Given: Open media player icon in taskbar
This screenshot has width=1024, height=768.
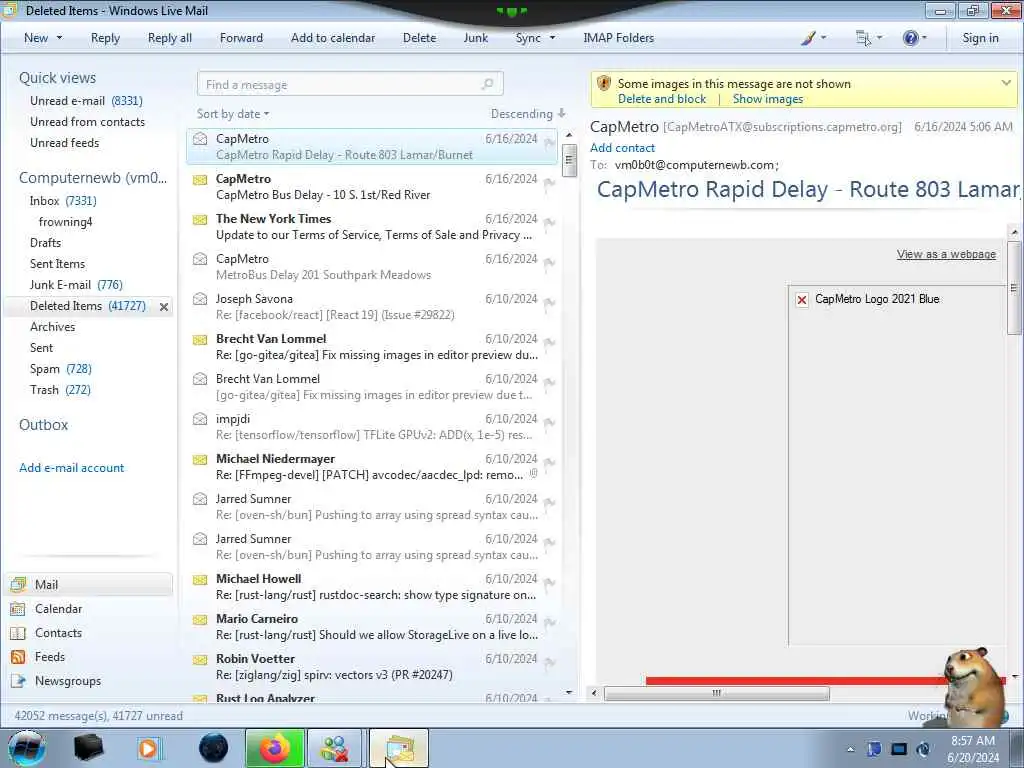Looking at the screenshot, I should pyautogui.click(x=148, y=748).
